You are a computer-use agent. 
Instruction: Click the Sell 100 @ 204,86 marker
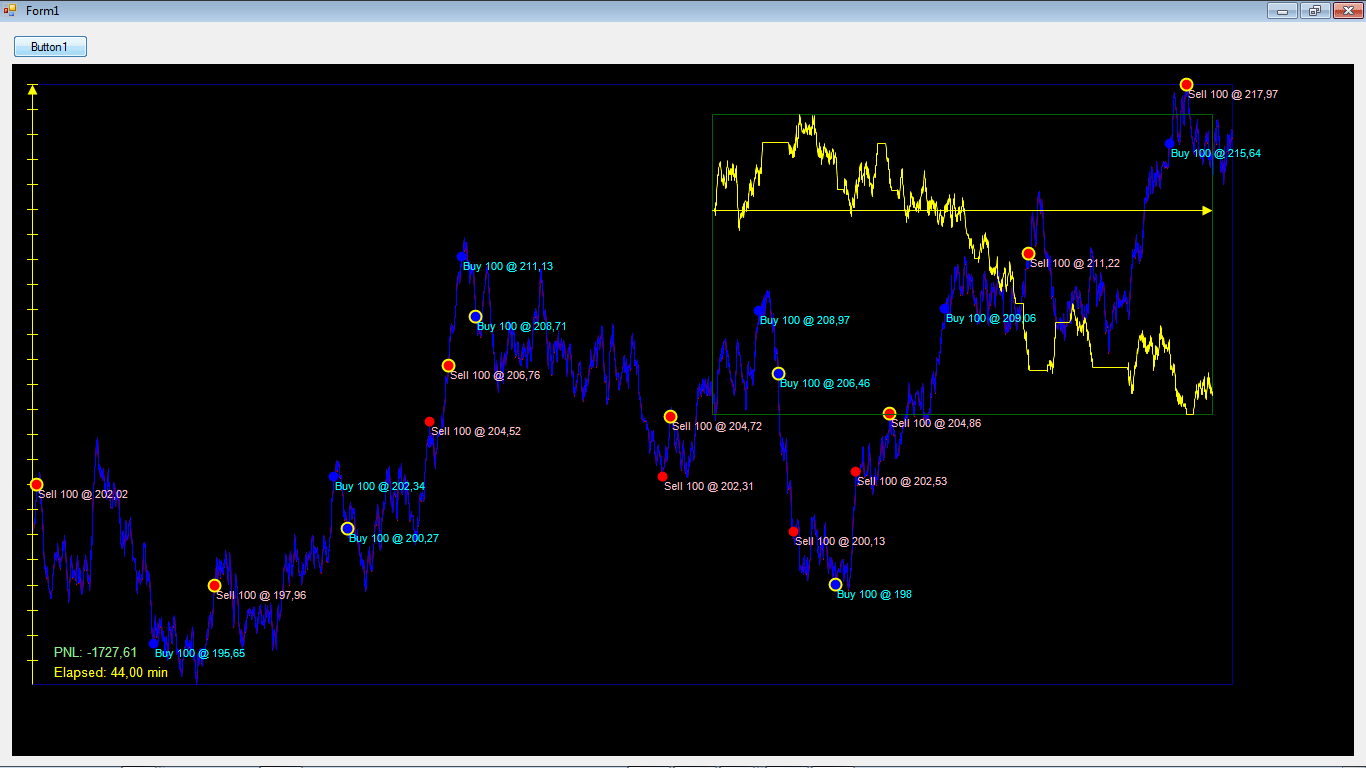click(890, 414)
